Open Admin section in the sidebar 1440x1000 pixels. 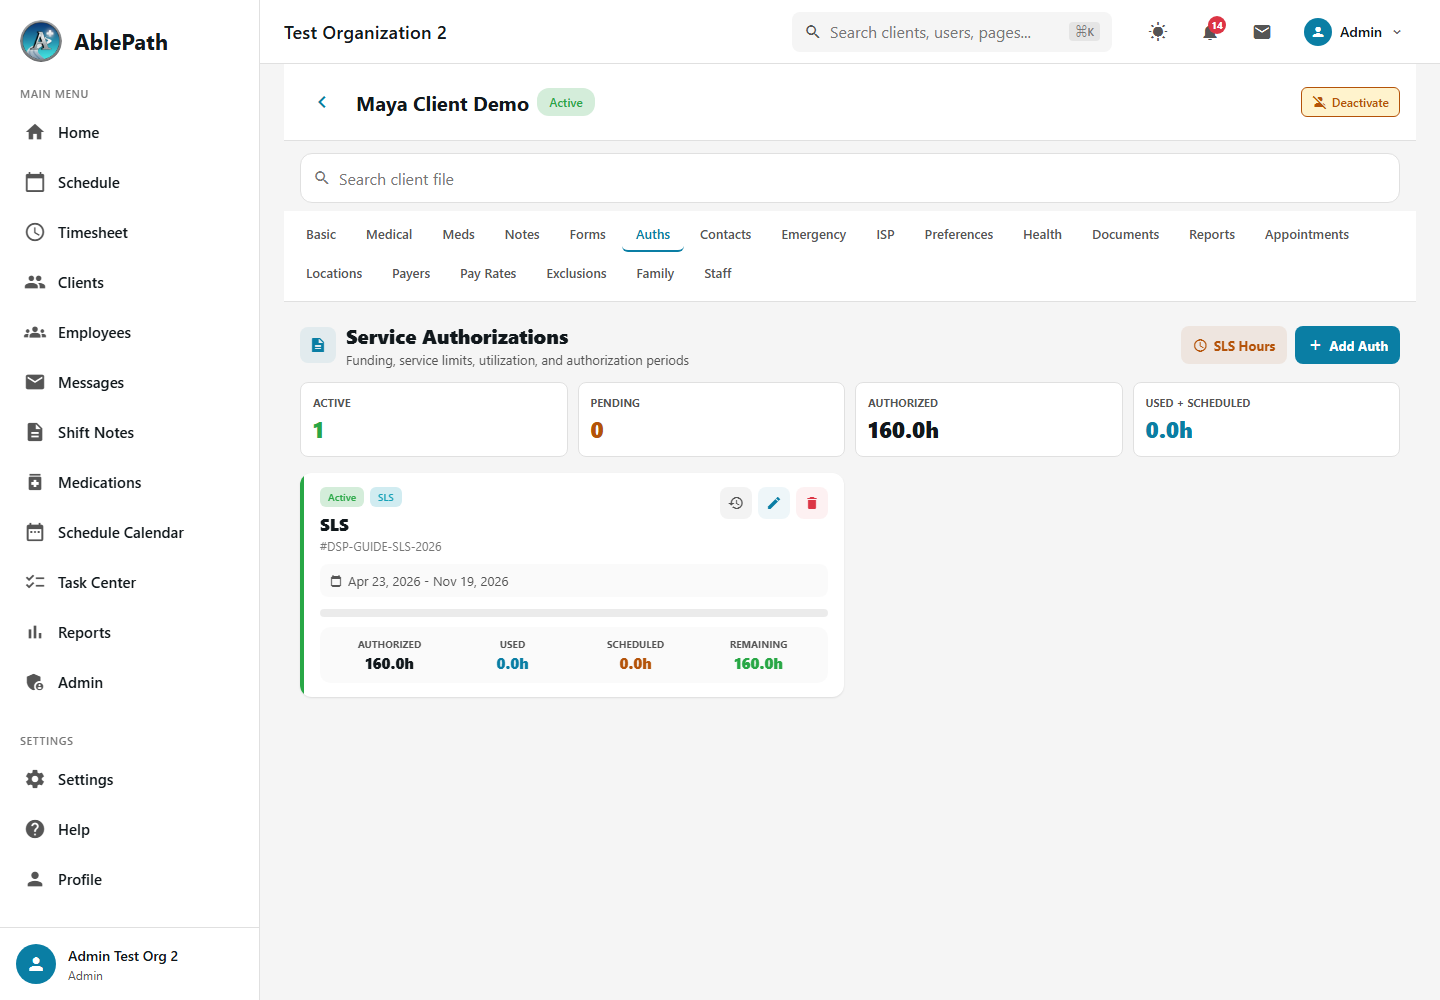click(130, 683)
